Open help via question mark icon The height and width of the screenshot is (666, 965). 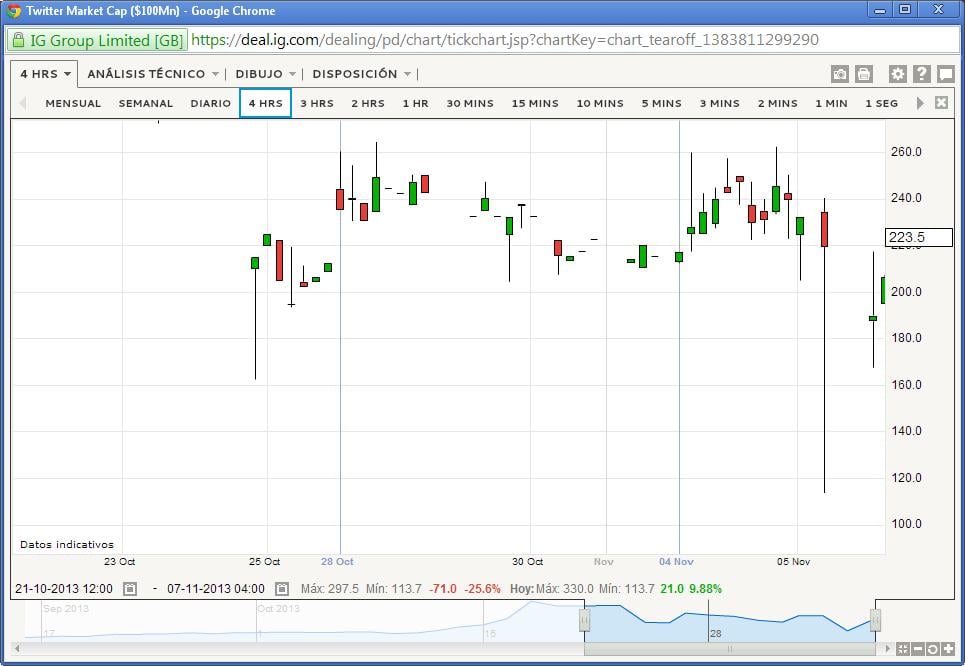pos(921,74)
